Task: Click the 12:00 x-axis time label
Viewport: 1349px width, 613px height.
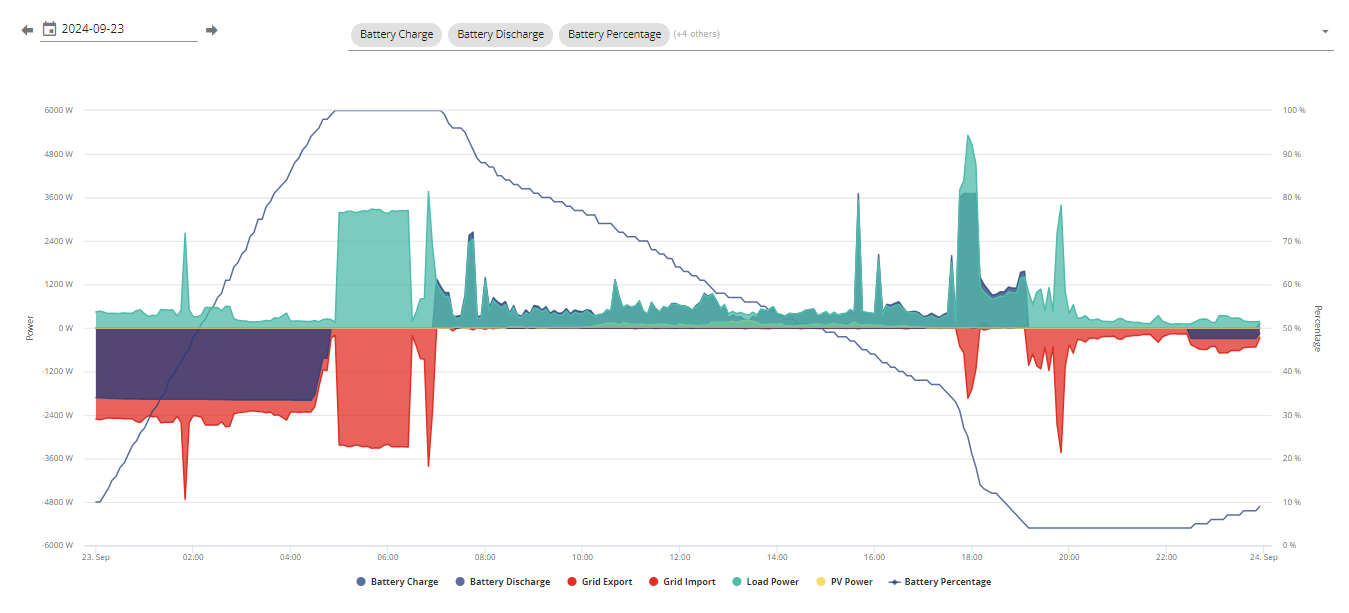Action: click(680, 556)
